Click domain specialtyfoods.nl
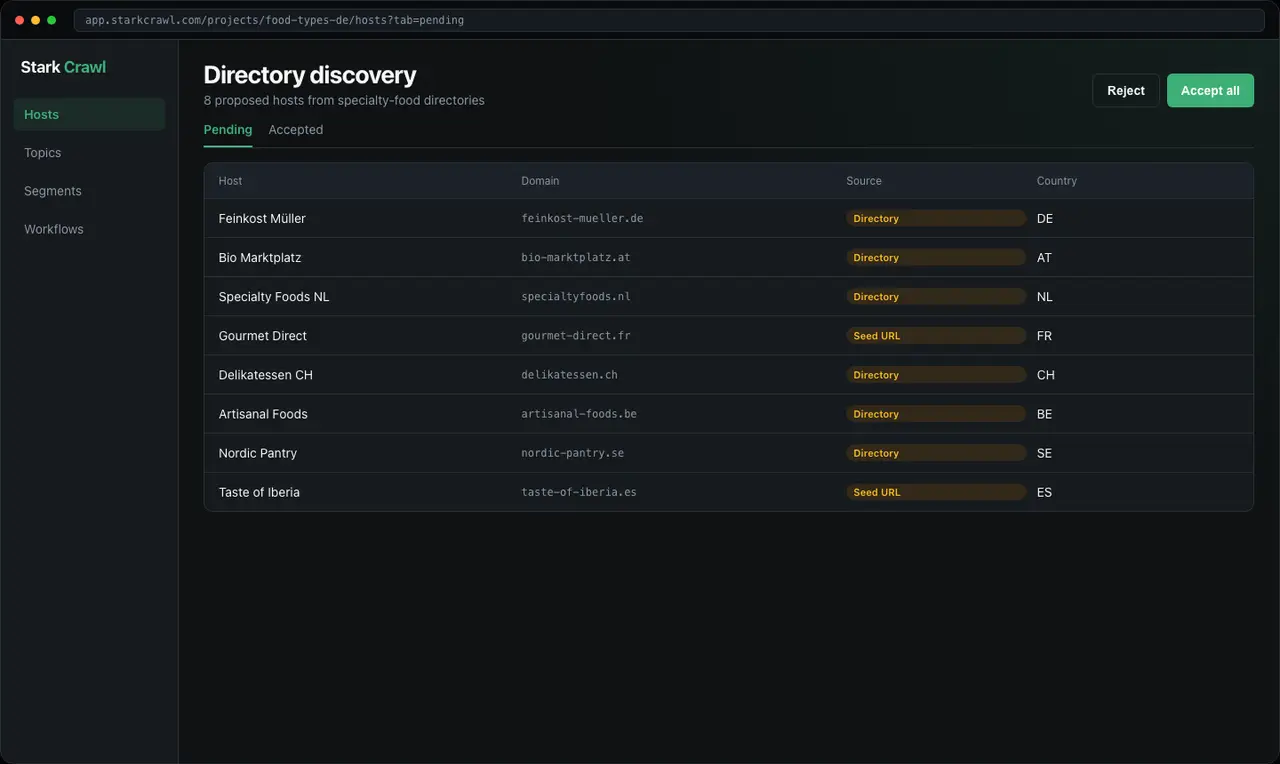 click(576, 296)
